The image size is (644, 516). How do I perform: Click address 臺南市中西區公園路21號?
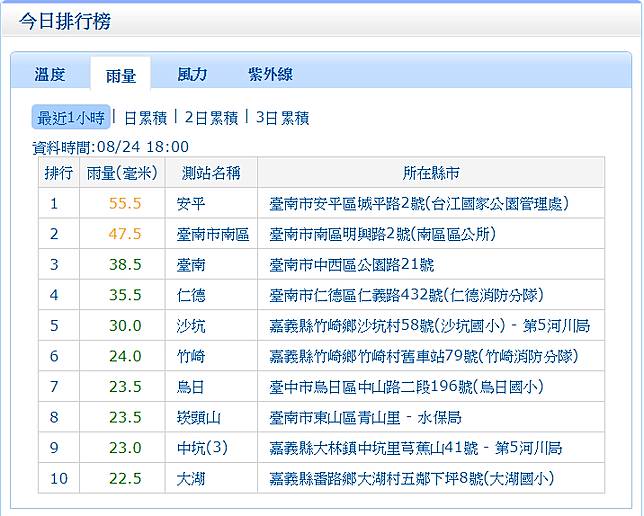click(352, 265)
